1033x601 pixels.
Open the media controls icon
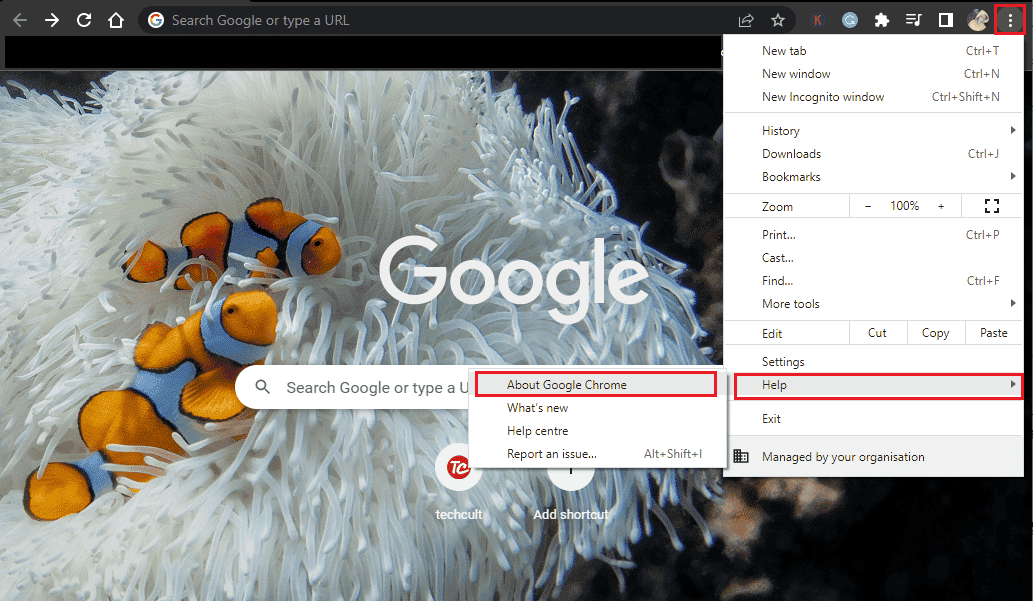914,20
